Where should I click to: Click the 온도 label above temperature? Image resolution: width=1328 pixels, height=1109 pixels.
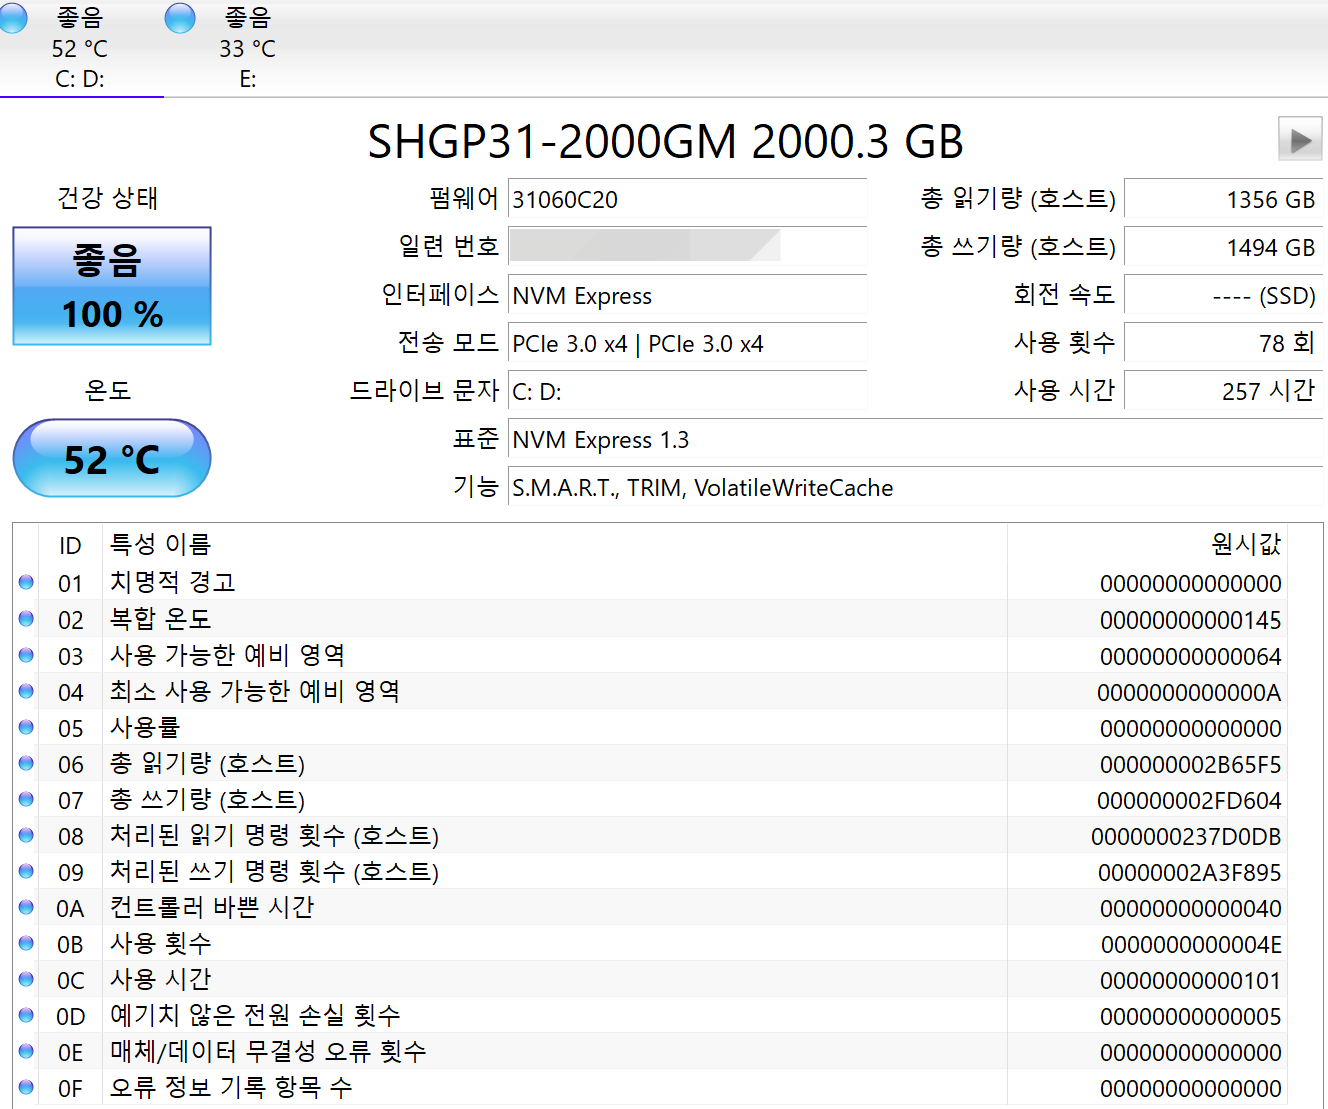[108, 390]
